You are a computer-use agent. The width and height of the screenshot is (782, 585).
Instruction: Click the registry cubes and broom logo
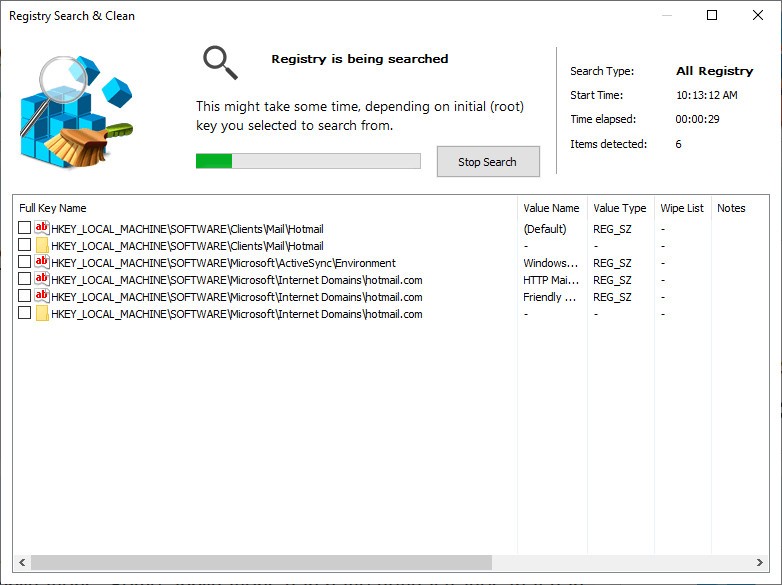[75, 110]
